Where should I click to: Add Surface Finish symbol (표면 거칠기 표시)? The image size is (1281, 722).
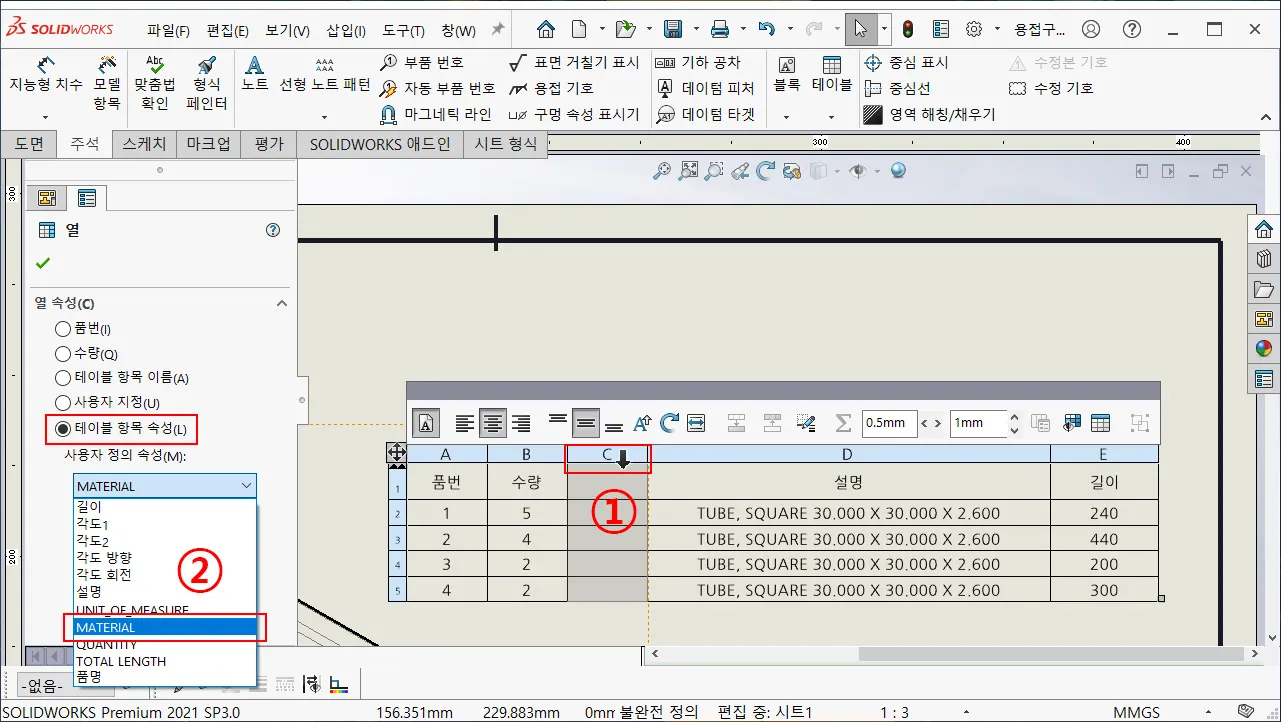click(x=574, y=62)
